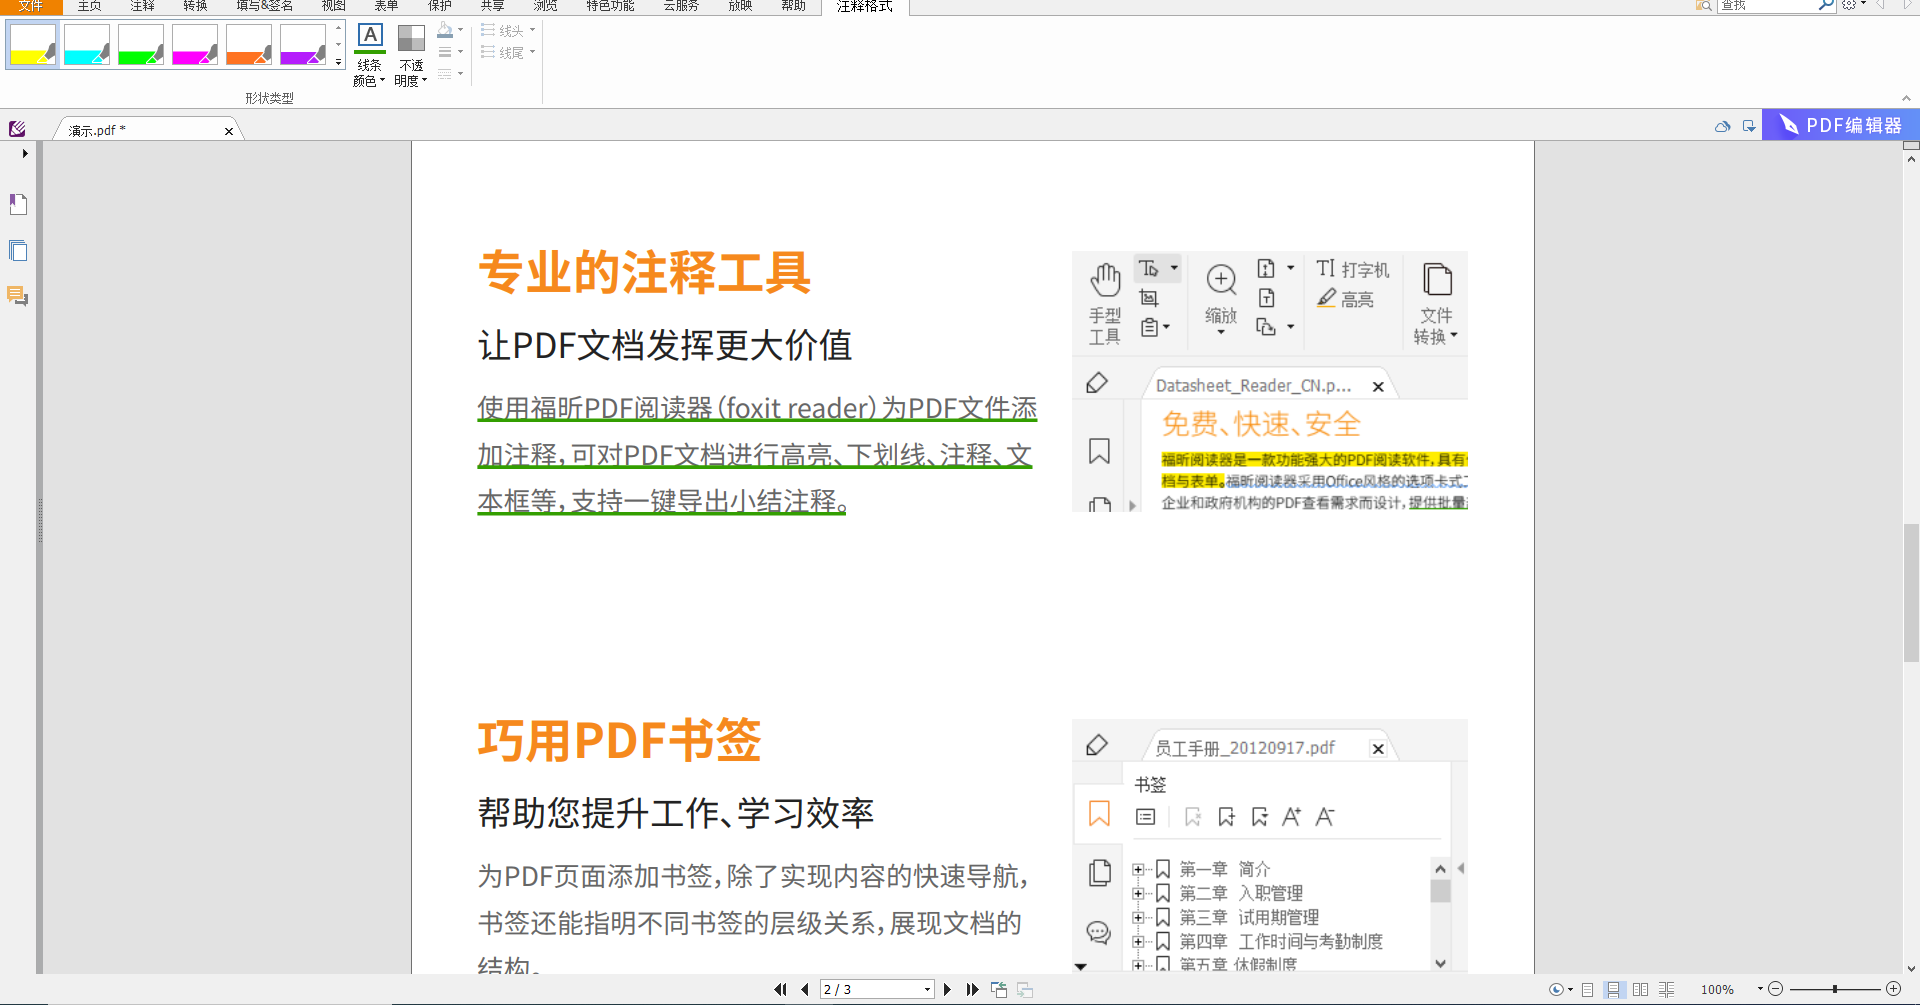Viewport: 1920px width, 1005px height.
Task: Toggle the green highlighter shape style
Action: [141, 44]
